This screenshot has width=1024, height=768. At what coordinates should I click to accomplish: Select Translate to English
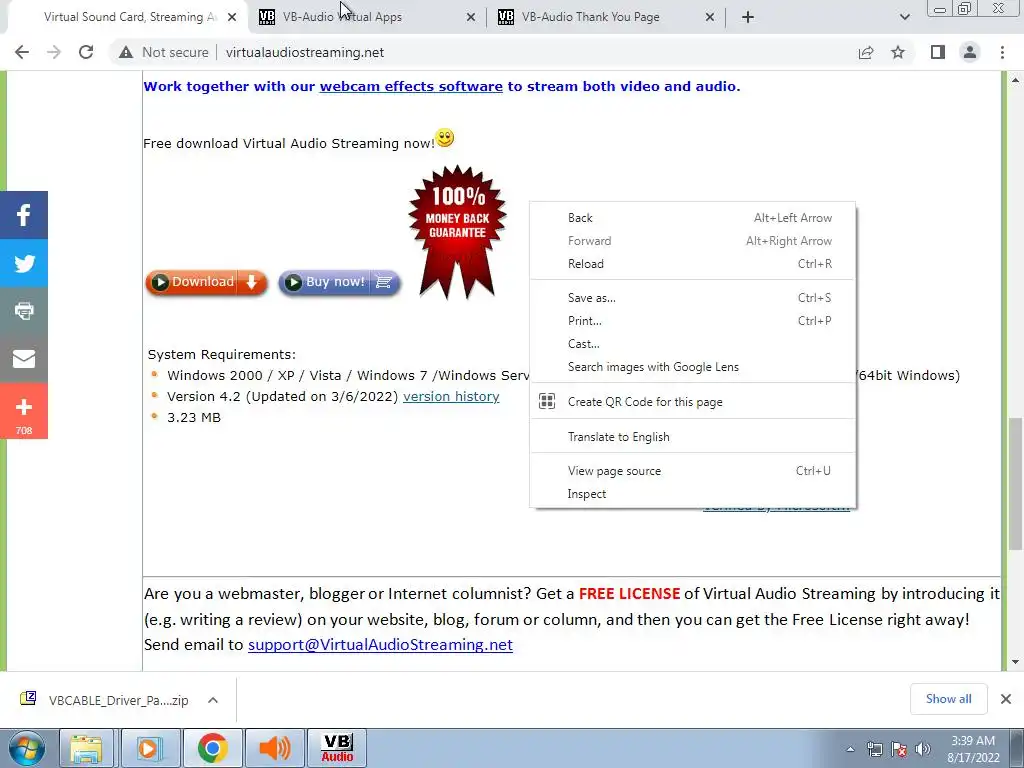[693, 437]
